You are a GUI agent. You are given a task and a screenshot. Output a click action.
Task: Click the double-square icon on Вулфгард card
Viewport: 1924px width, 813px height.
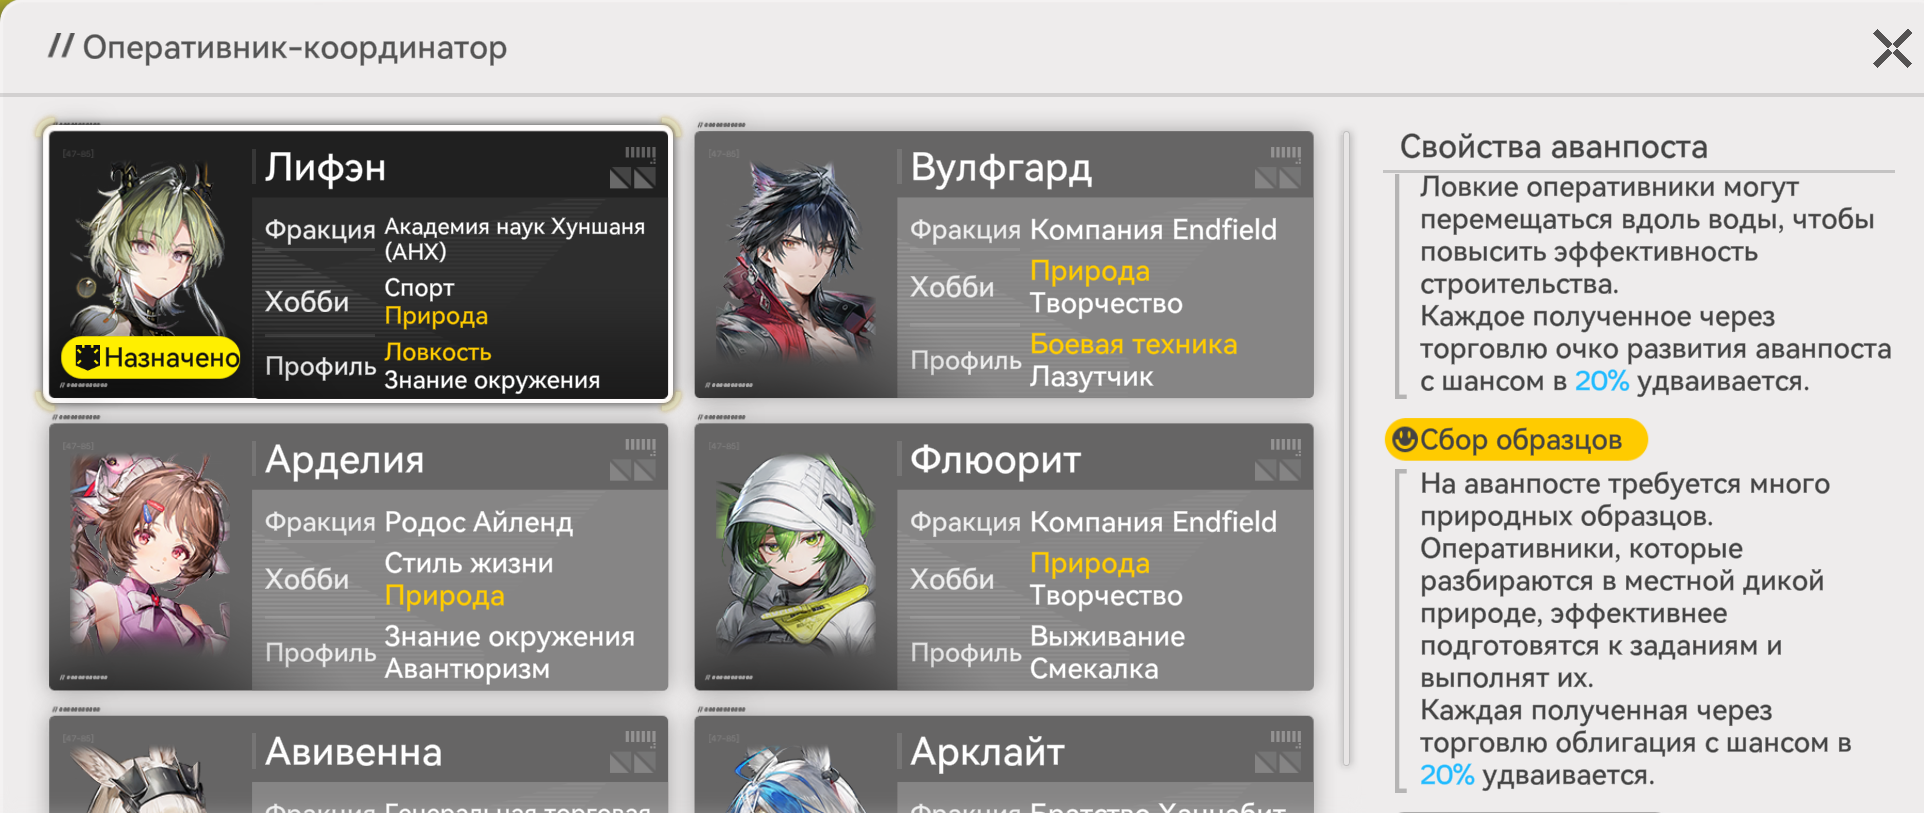coord(1277,178)
